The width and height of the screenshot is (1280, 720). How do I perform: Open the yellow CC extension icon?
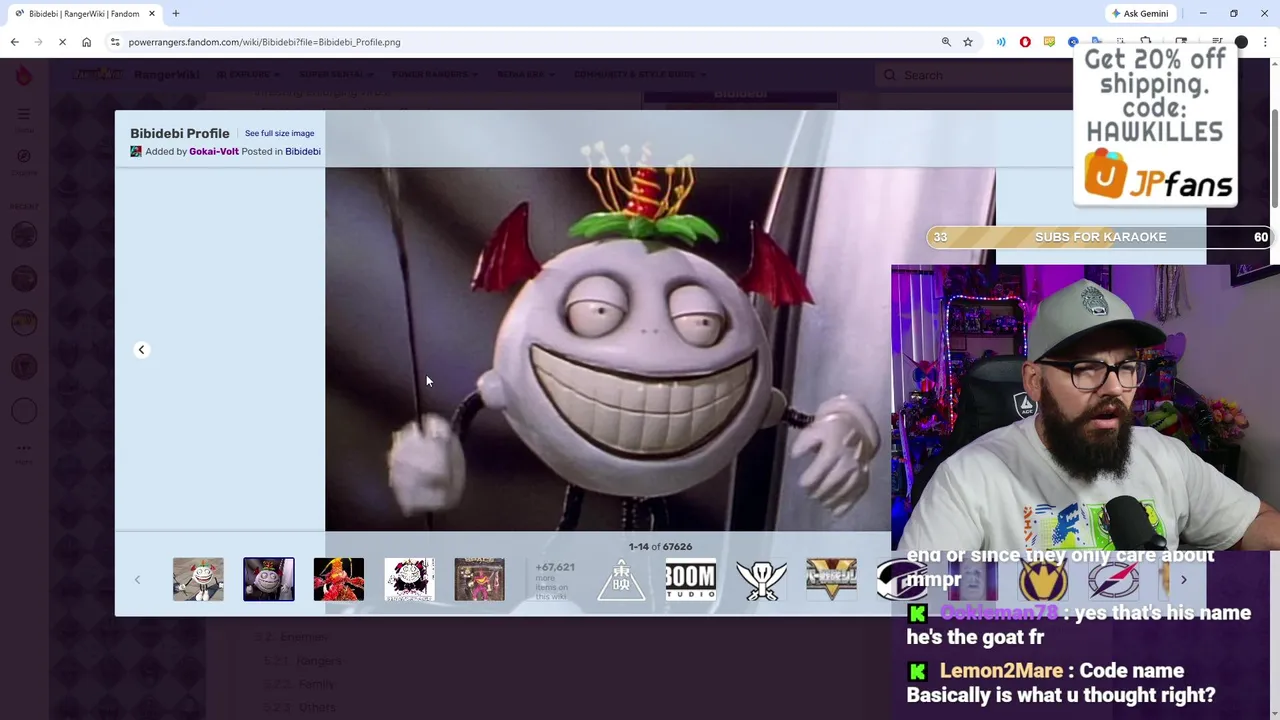tap(1049, 42)
